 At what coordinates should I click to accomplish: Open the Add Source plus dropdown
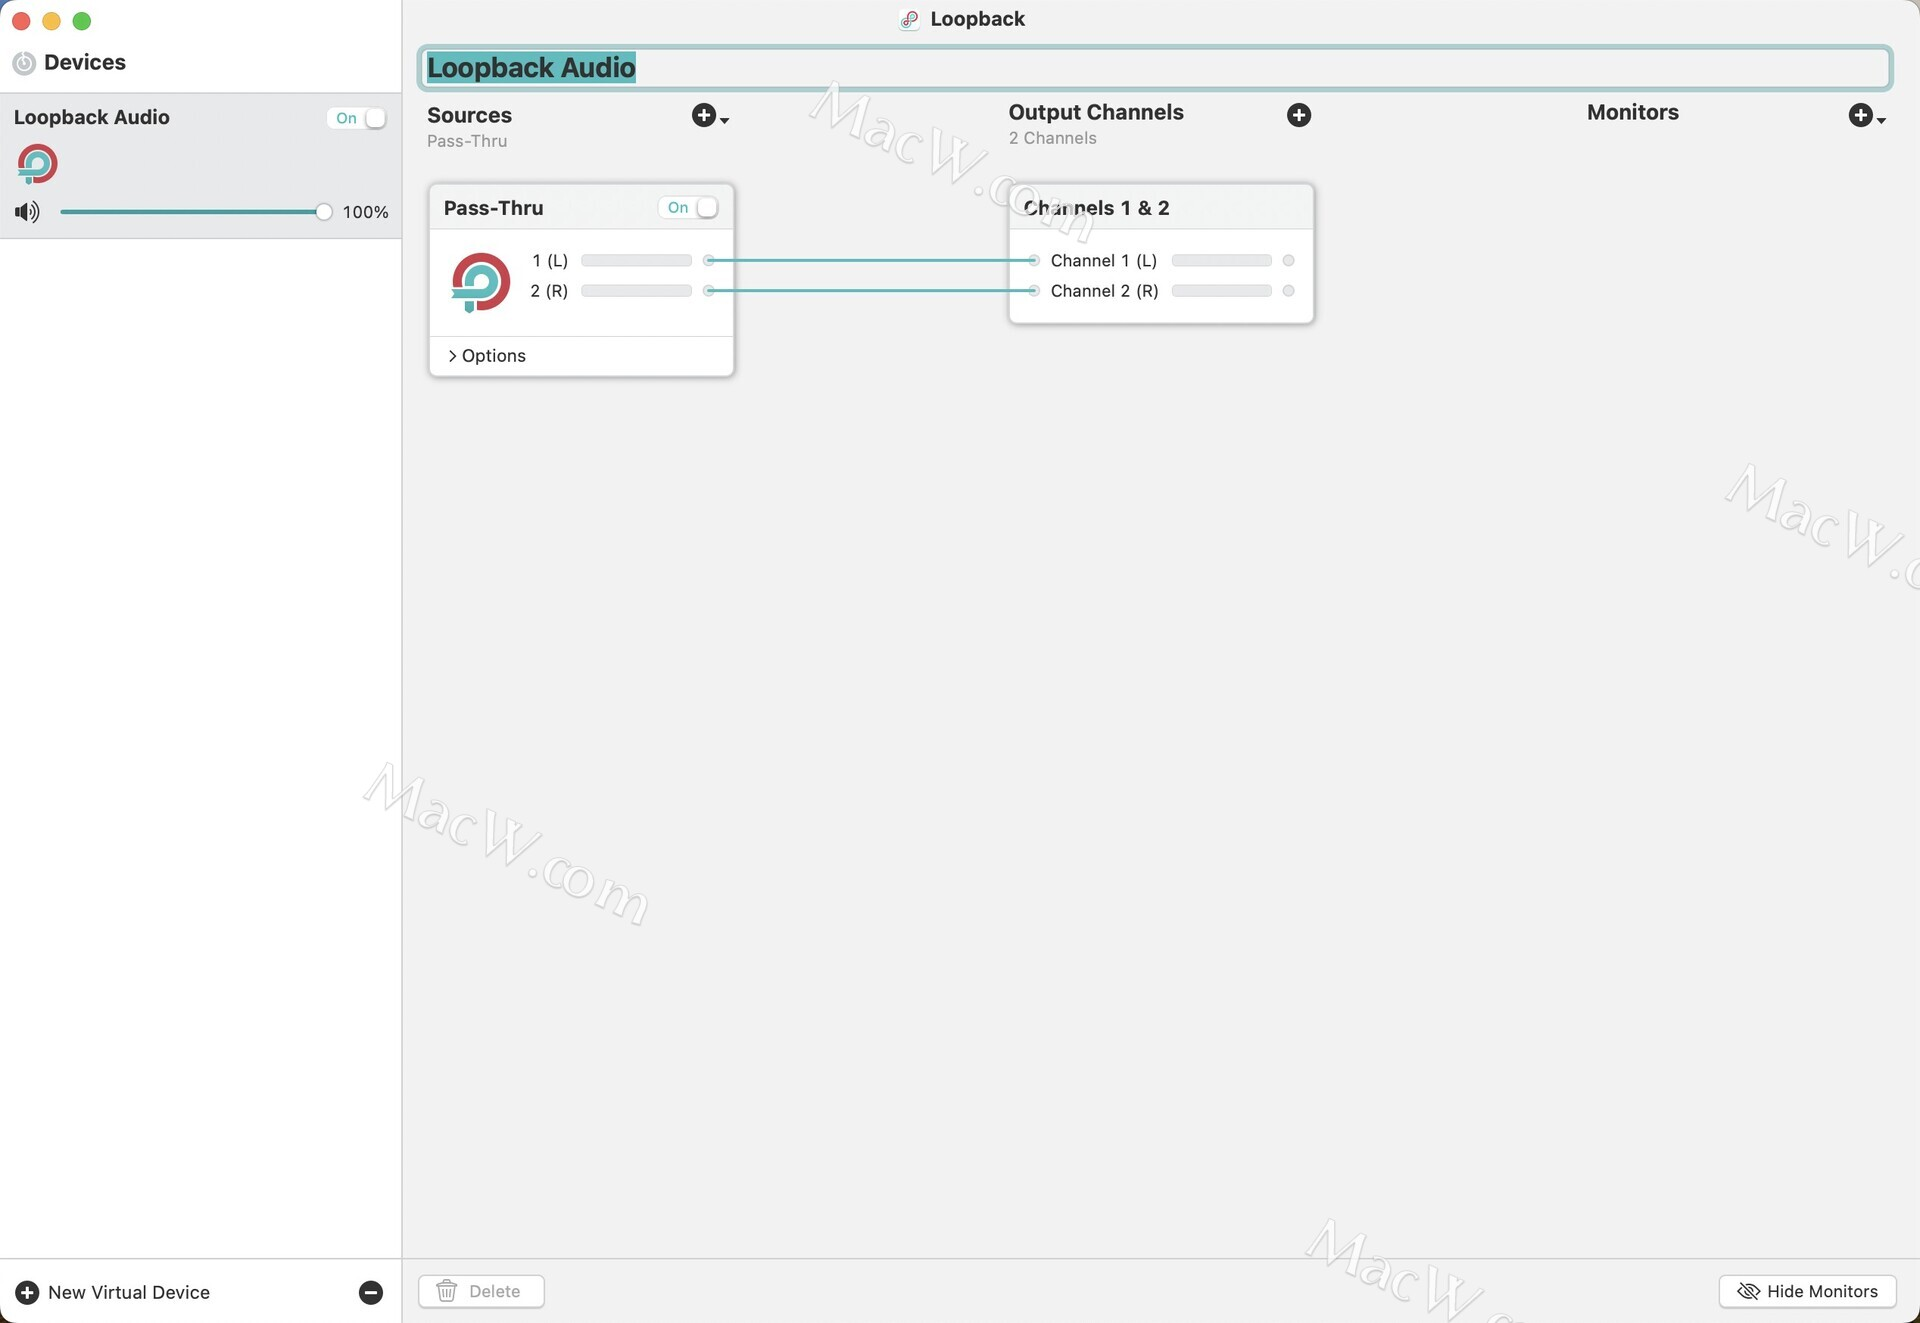coord(709,116)
